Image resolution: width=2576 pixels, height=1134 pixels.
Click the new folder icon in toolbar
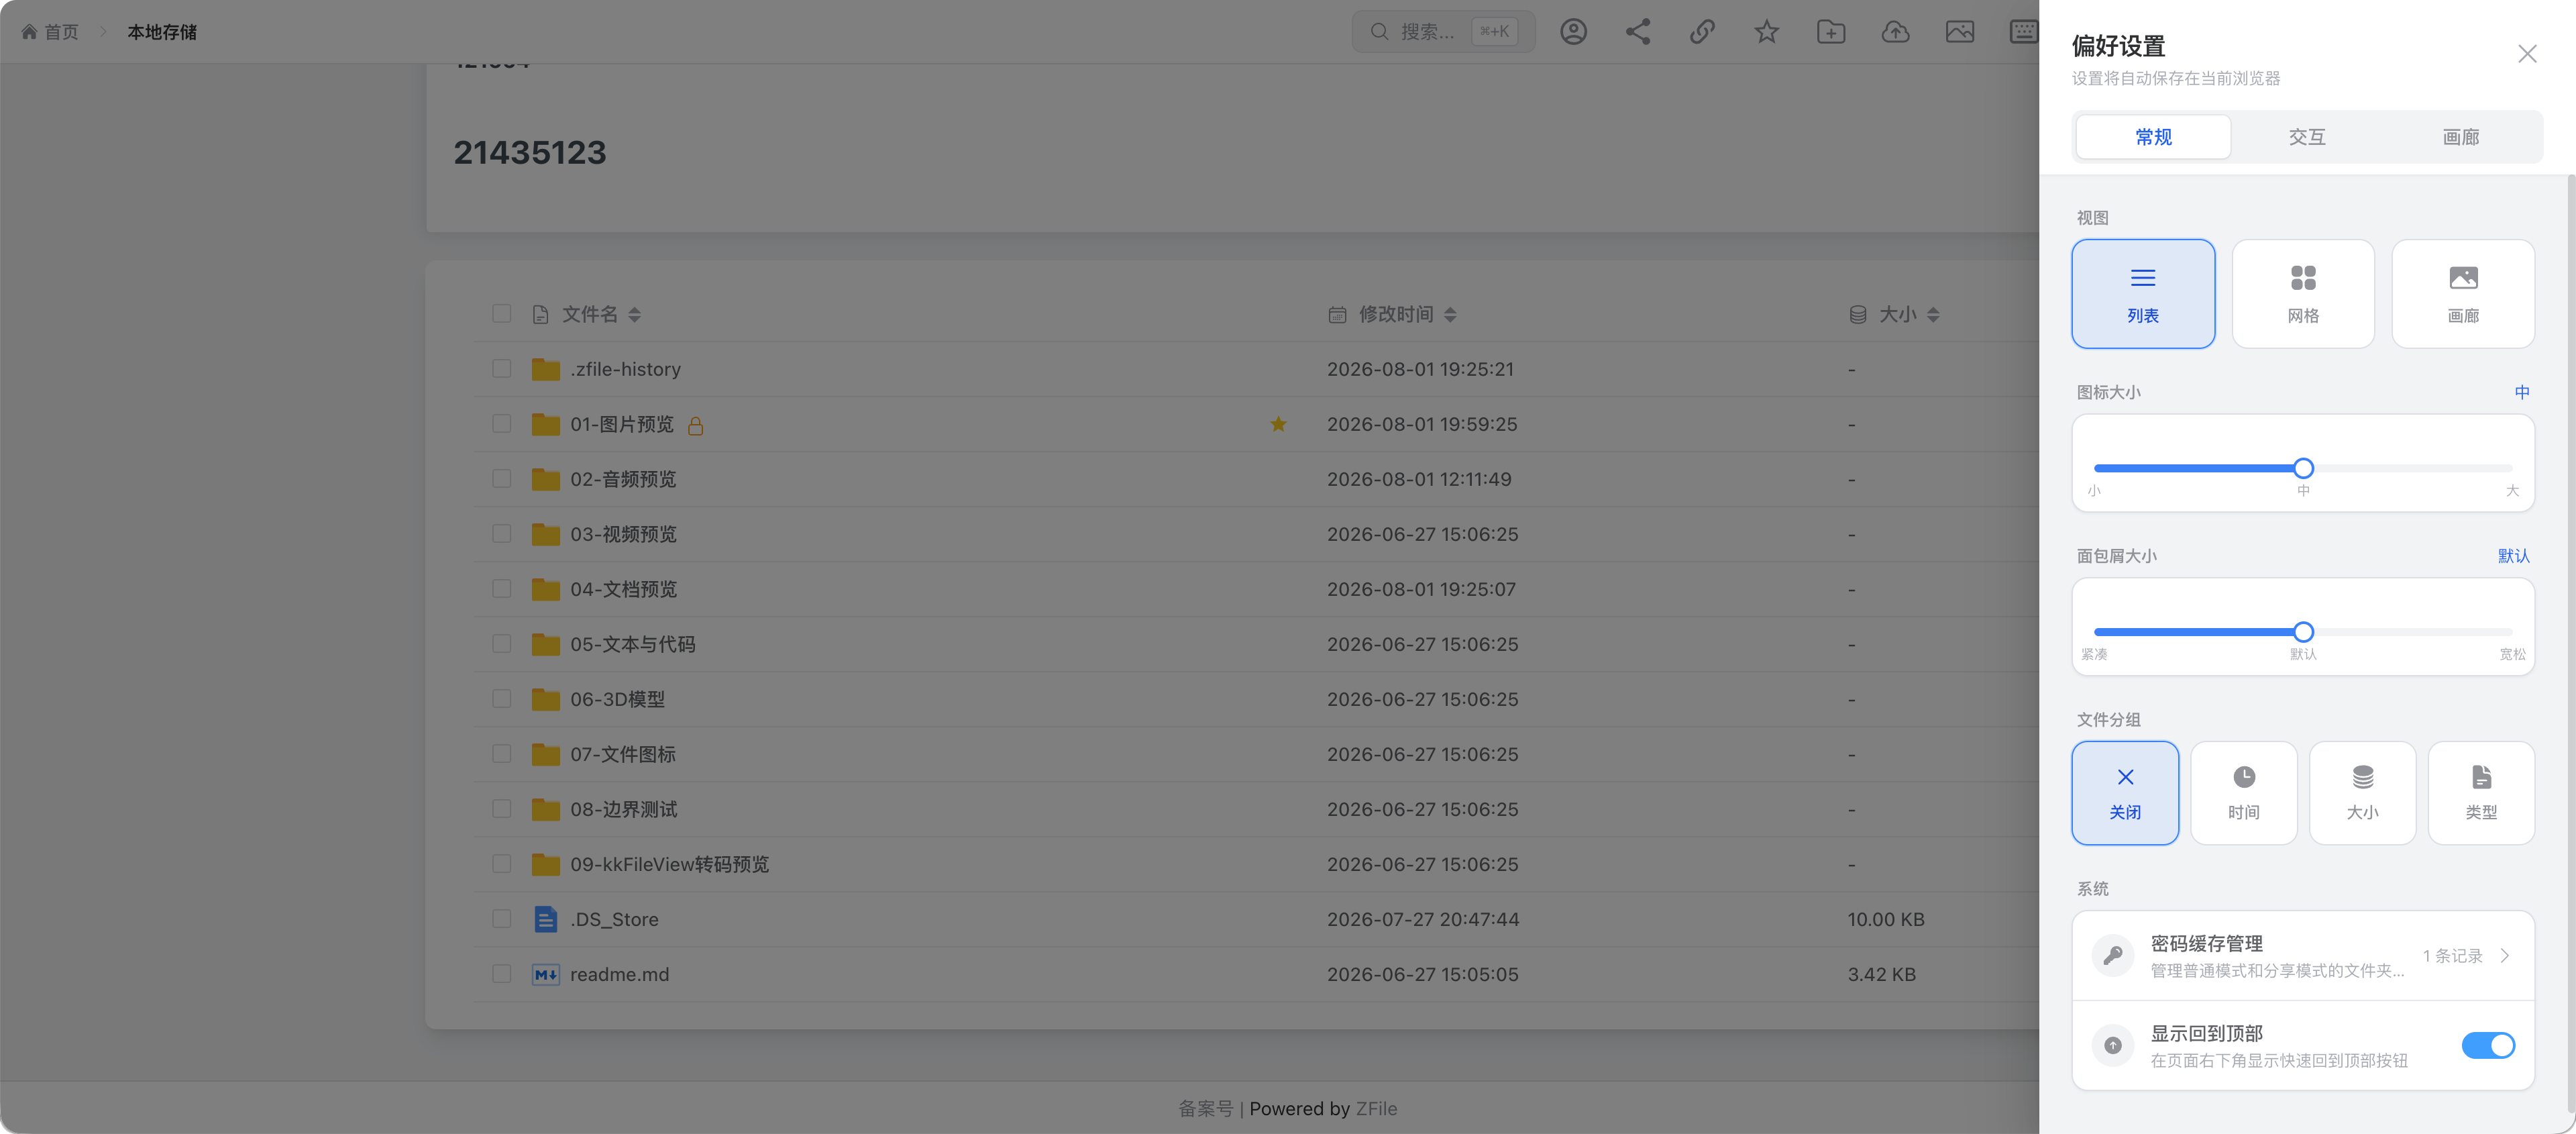(x=1831, y=32)
